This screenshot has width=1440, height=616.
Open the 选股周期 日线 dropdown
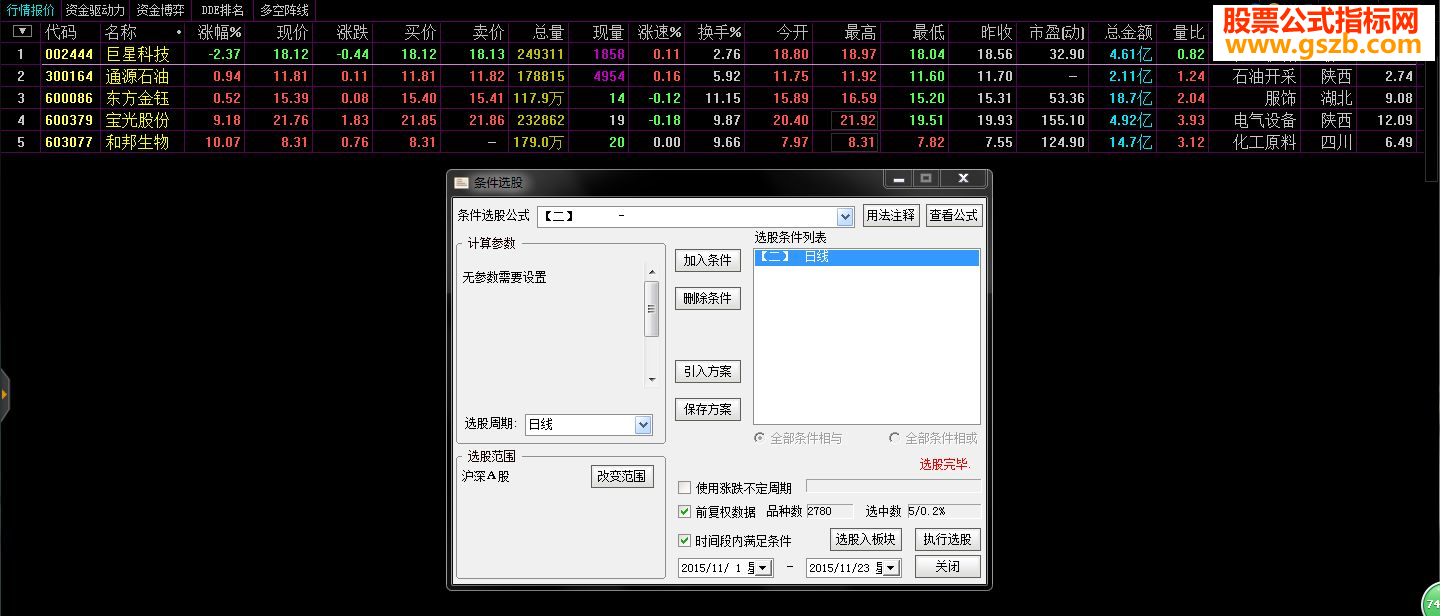[643, 425]
